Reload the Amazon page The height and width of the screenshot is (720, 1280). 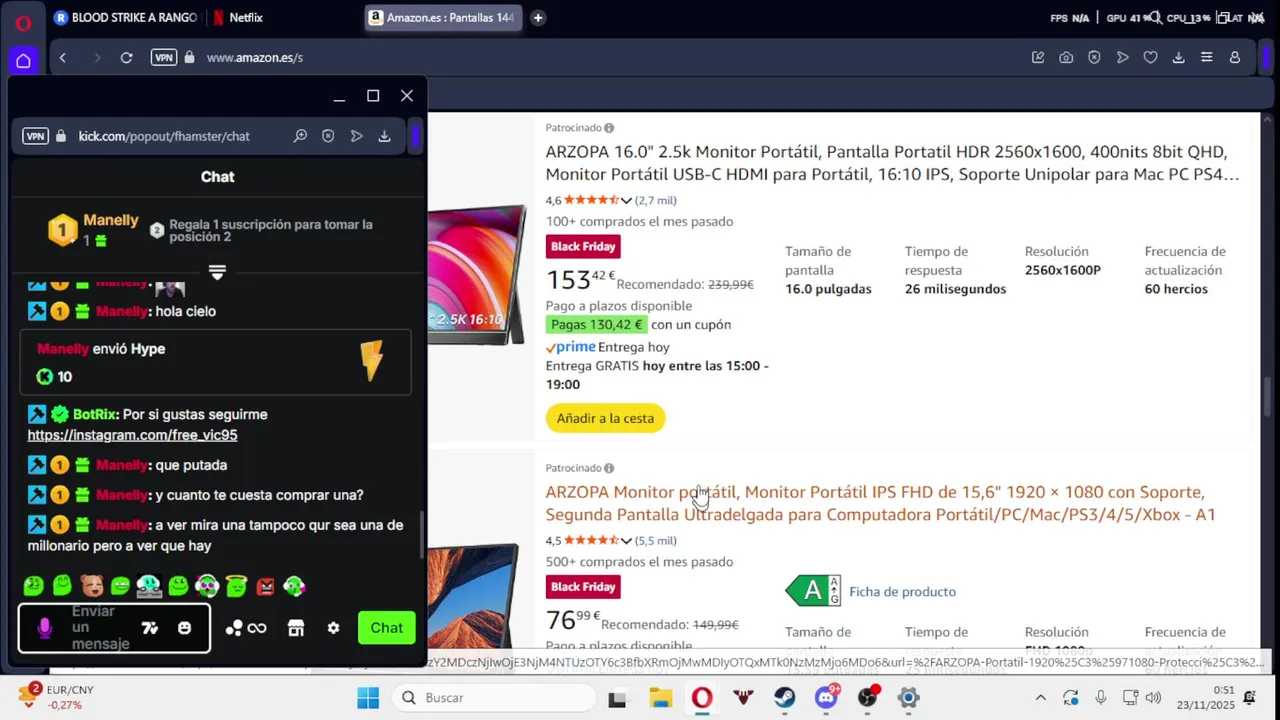[x=126, y=58]
